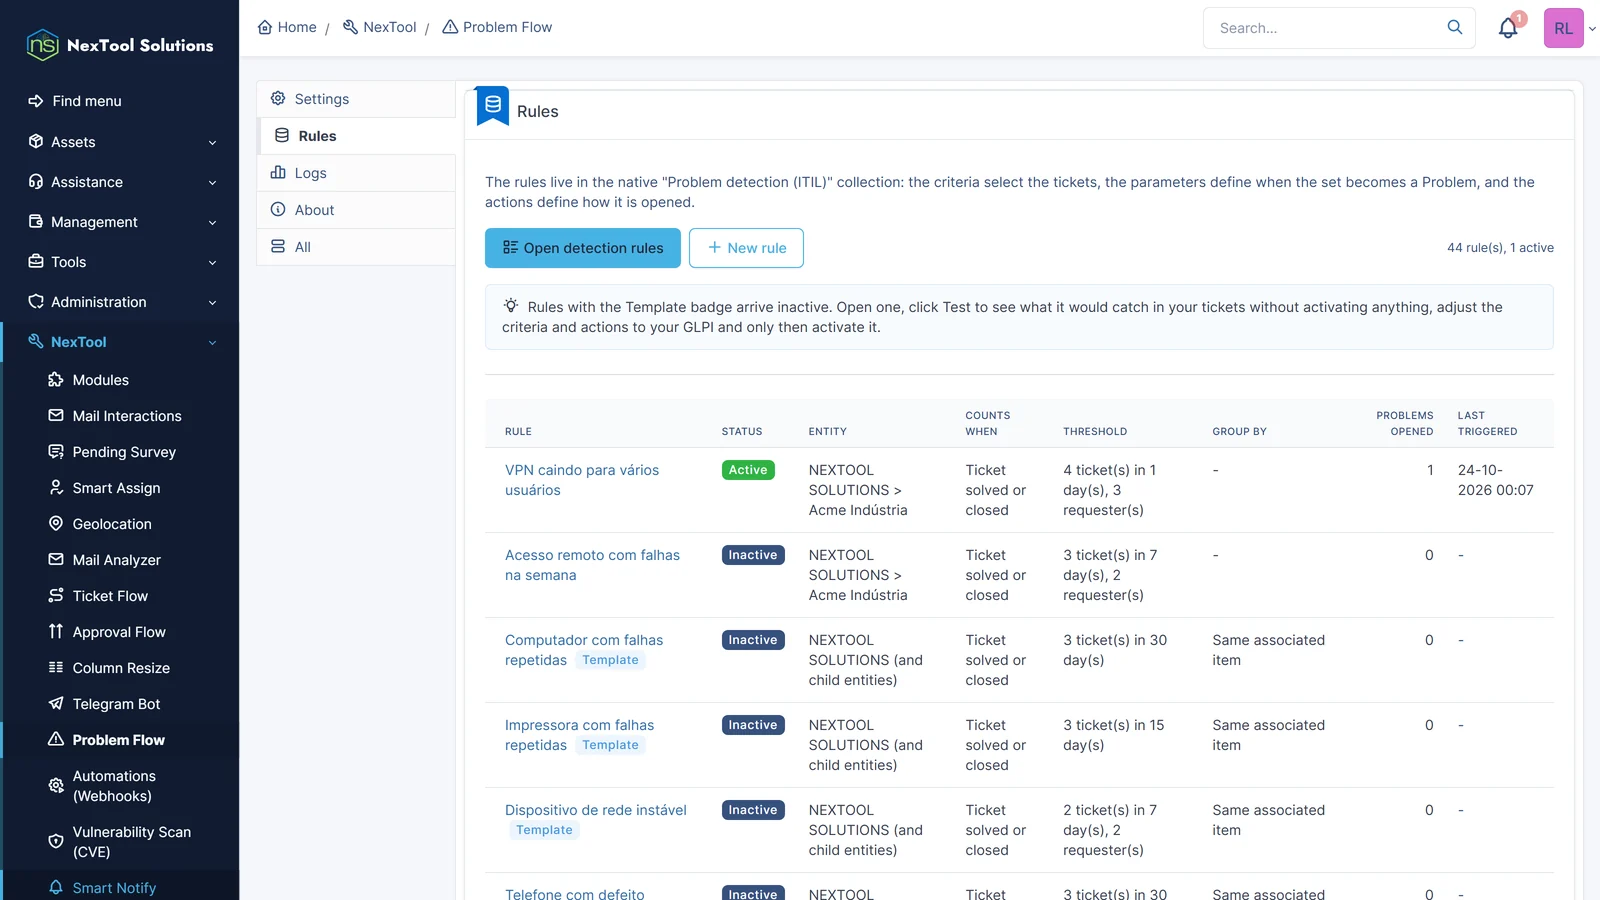Click Open detection rules button
1600x900 pixels.
point(583,248)
